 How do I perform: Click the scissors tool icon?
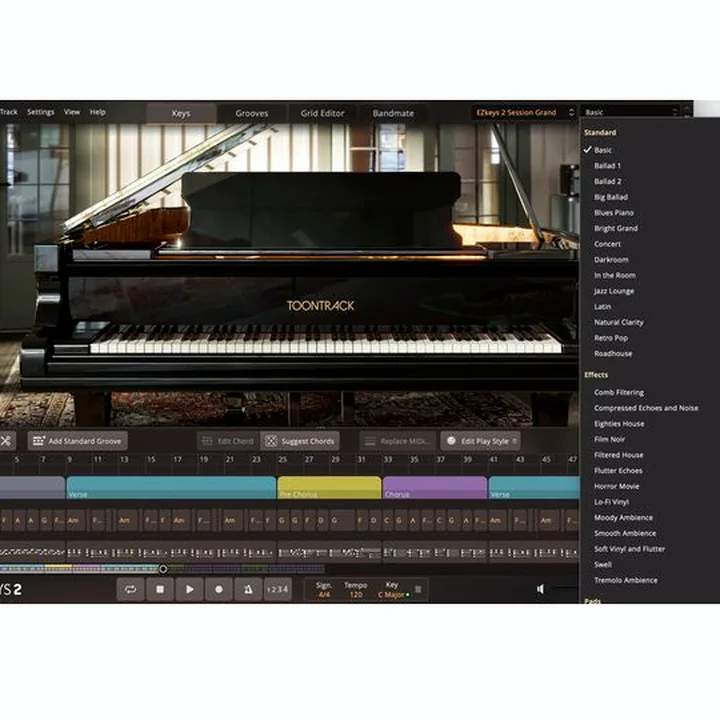(6, 441)
